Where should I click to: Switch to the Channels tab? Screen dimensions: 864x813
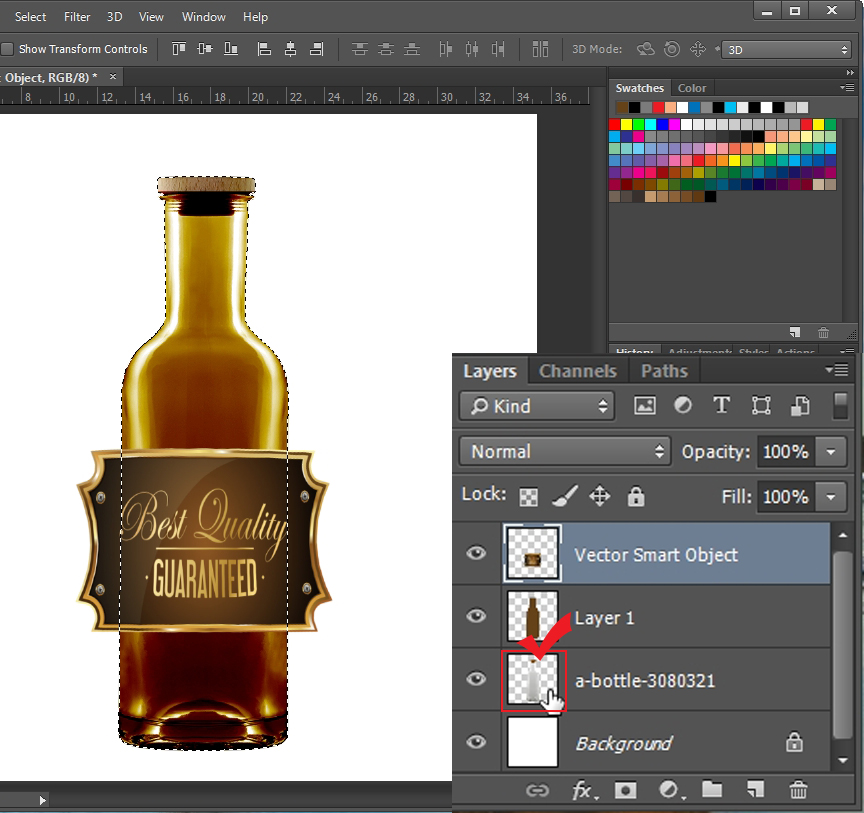[577, 371]
